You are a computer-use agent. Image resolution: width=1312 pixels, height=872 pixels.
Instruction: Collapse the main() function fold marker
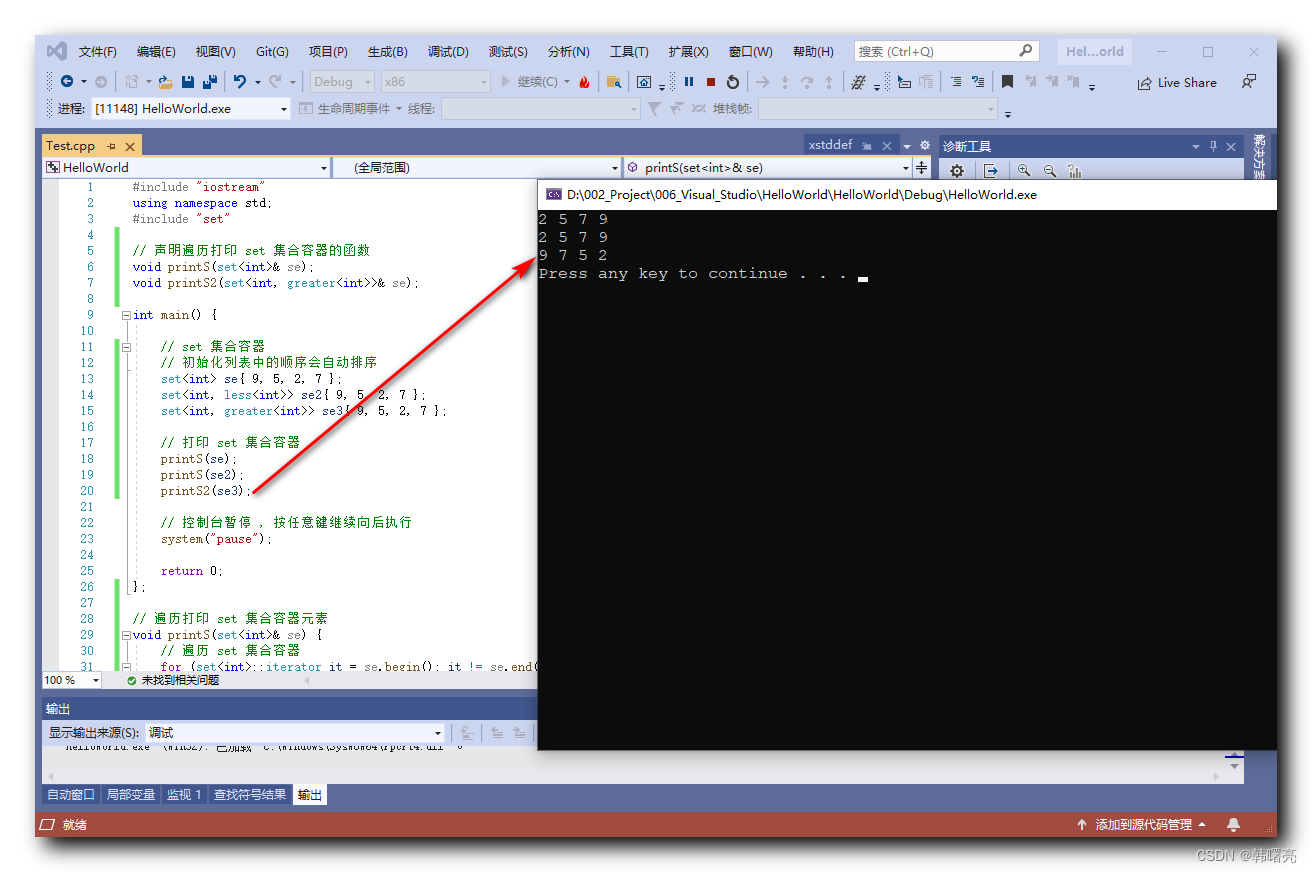tap(126, 315)
